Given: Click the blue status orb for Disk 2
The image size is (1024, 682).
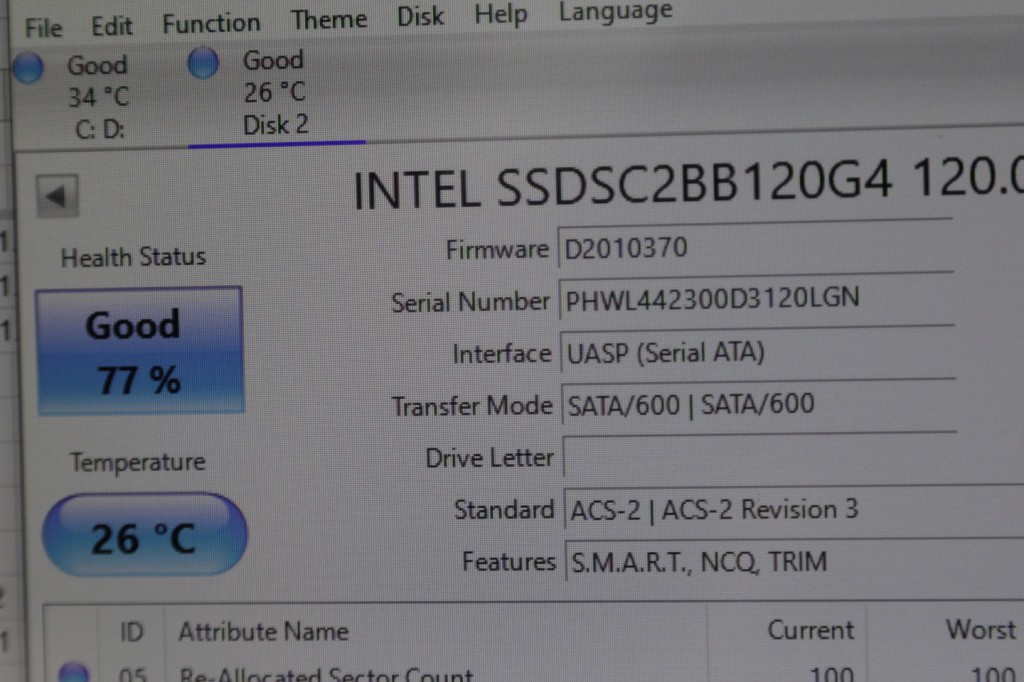Looking at the screenshot, I should pyautogui.click(x=203, y=64).
